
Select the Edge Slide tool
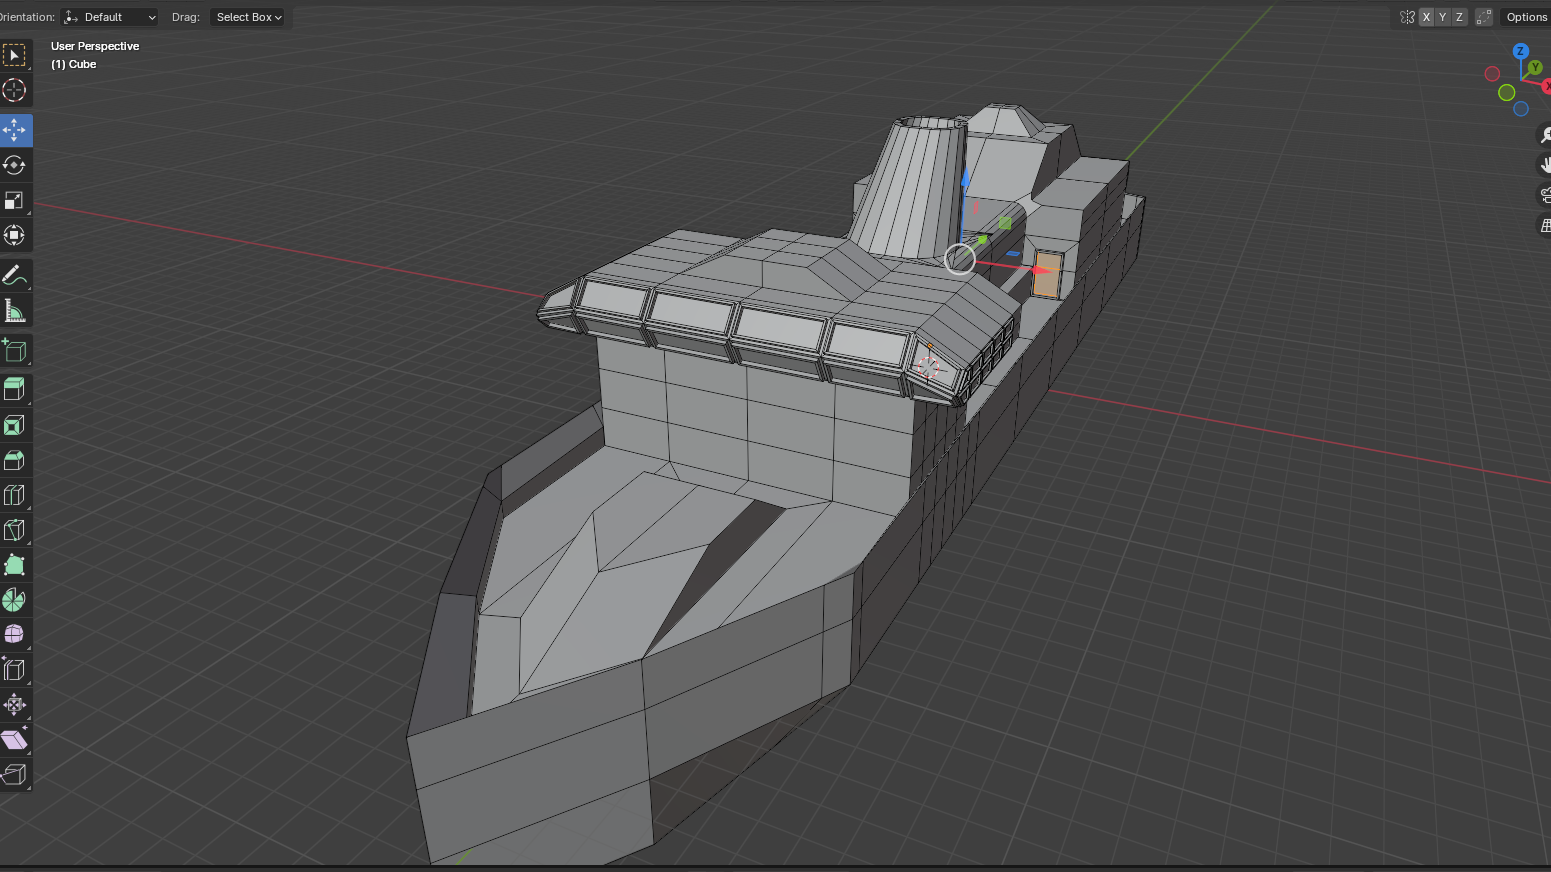[x=14, y=670]
